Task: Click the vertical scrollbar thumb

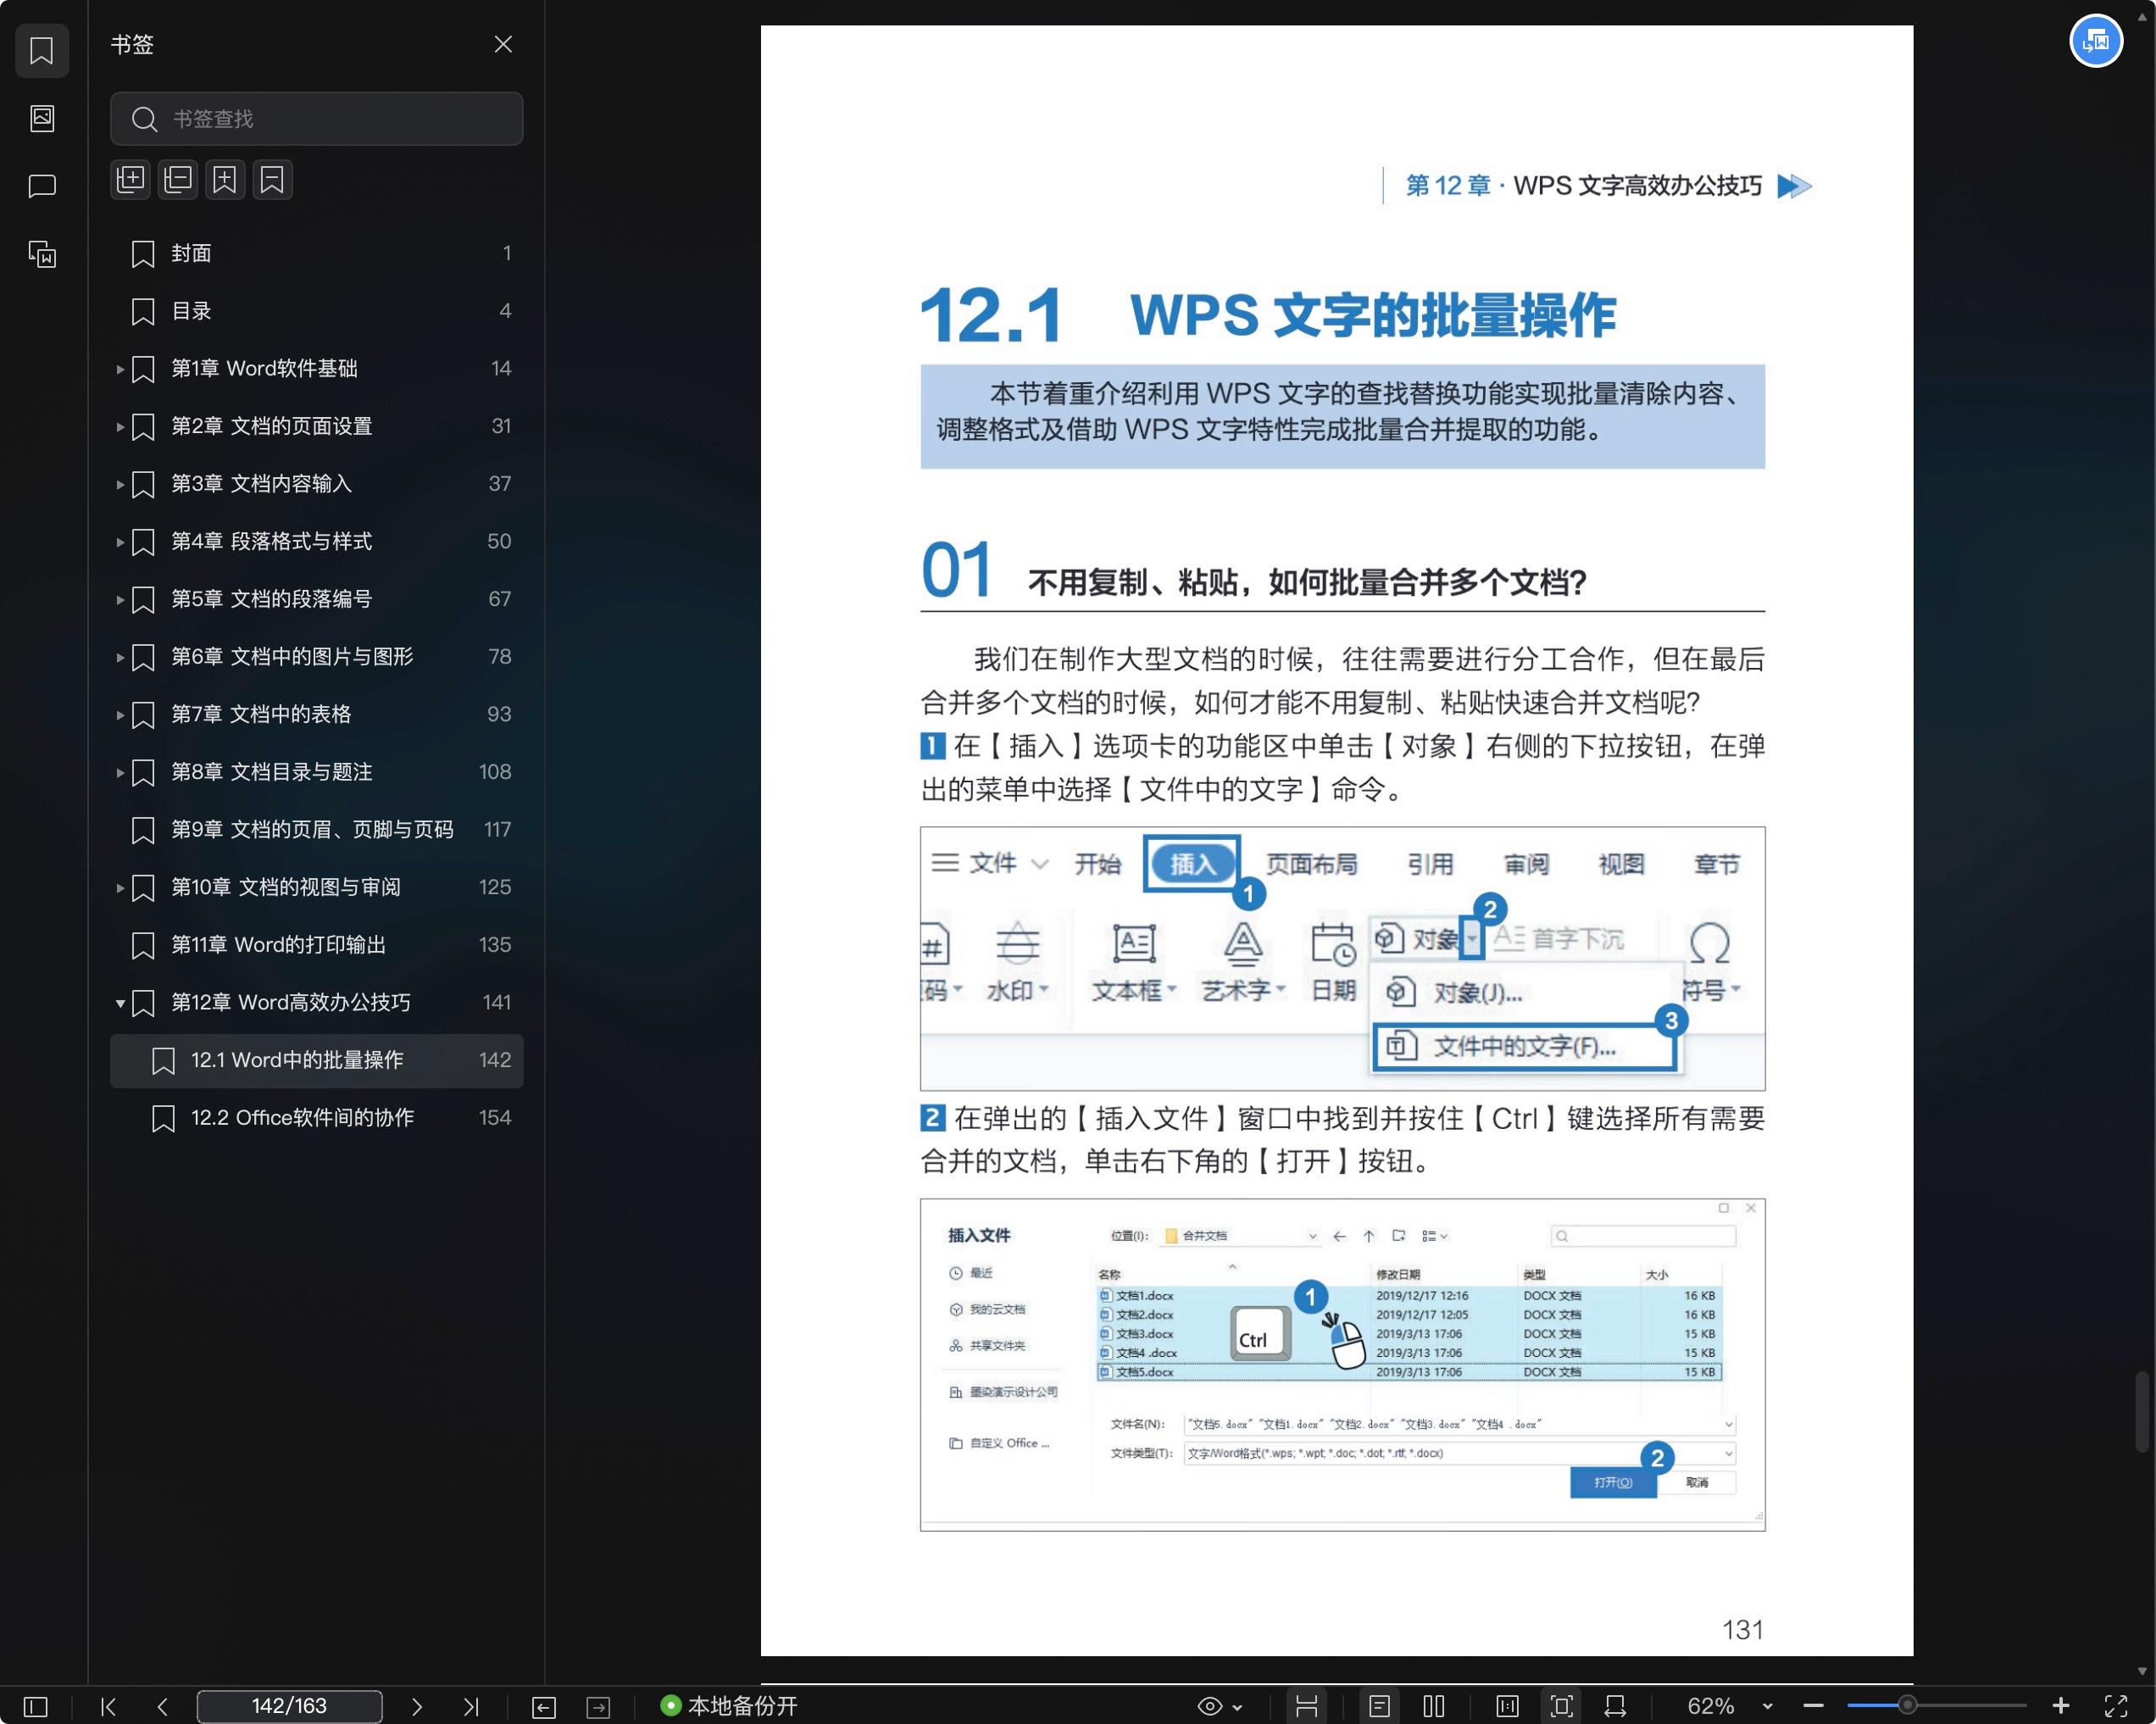Action: (x=2141, y=1412)
